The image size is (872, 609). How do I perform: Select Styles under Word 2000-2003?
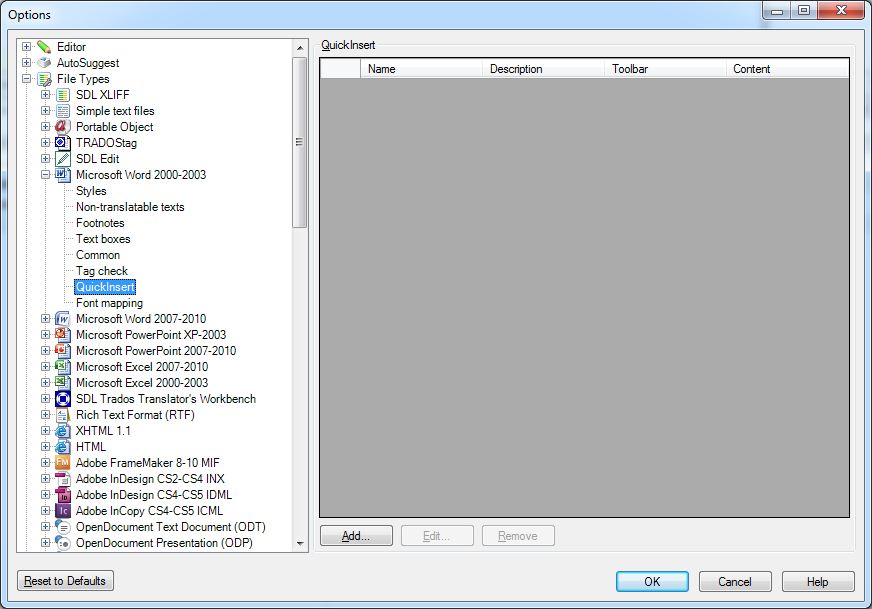pyautogui.click(x=91, y=191)
